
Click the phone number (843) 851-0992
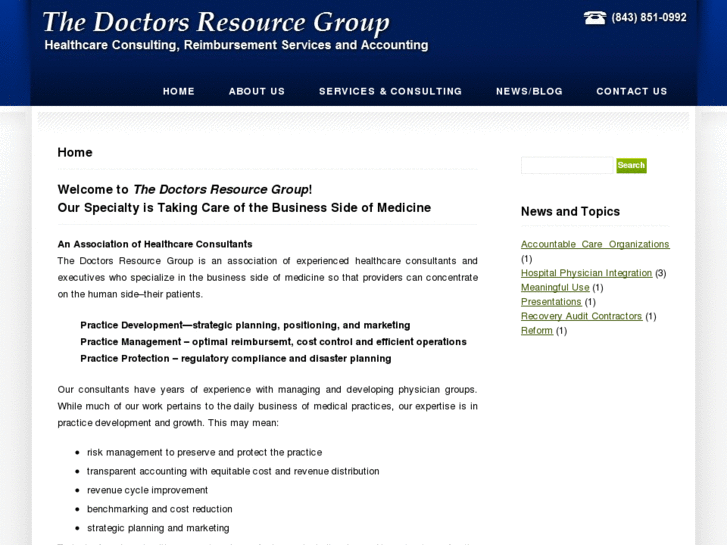[x=649, y=18]
